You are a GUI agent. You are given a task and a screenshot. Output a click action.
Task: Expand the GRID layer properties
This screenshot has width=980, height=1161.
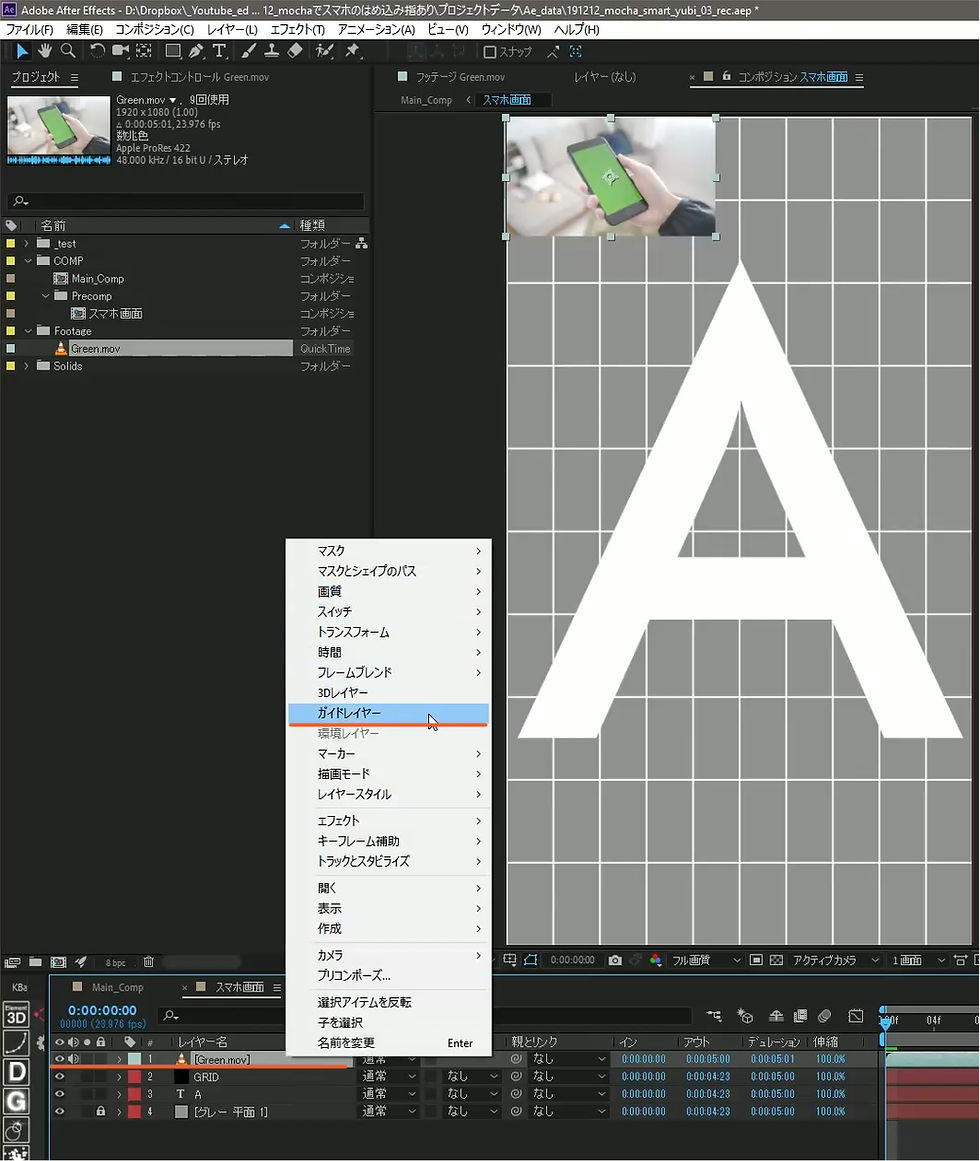[119, 1077]
